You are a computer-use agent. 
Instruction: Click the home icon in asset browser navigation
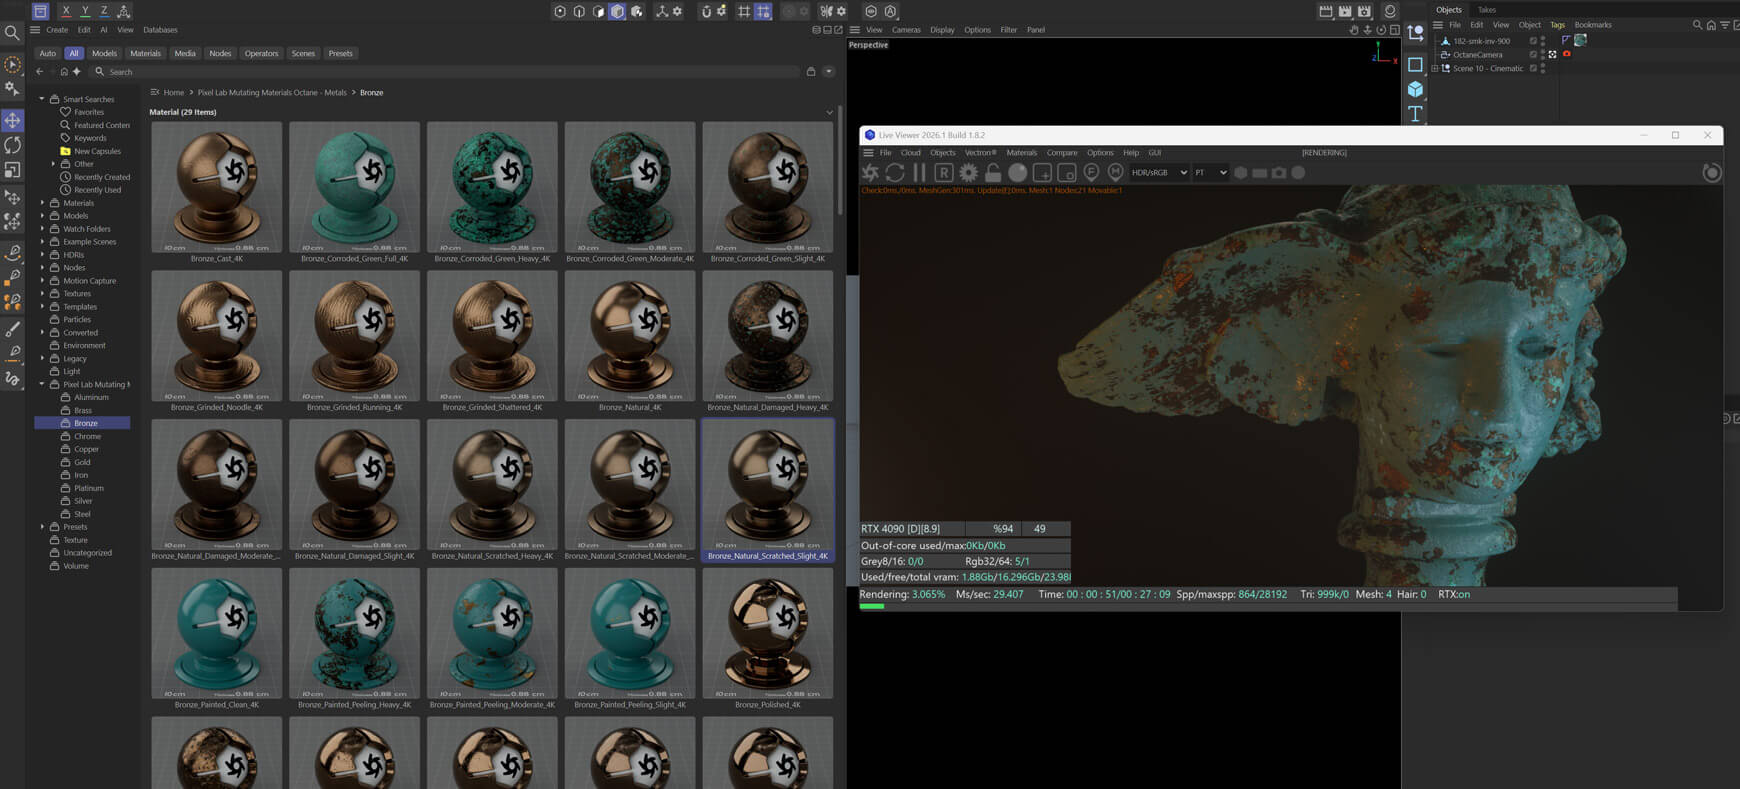pyautogui.click(x=64, y=72)
